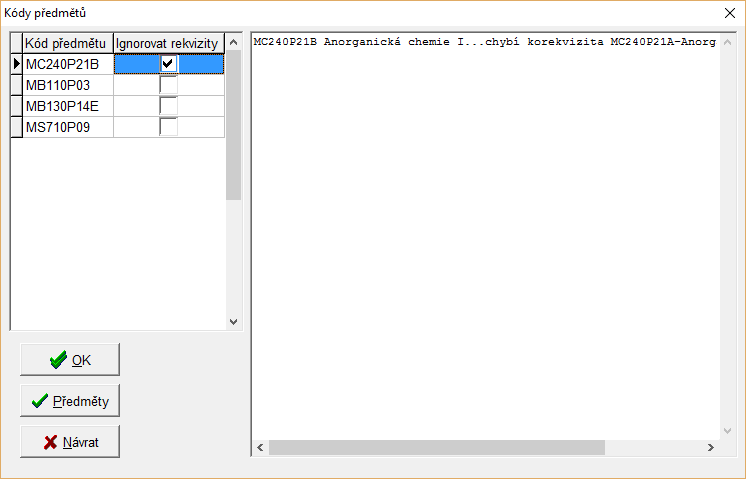746x479 pixels.
Task: Uncheck Ignorovat rekvizity for MC240P21B
Action: [168, 64]
